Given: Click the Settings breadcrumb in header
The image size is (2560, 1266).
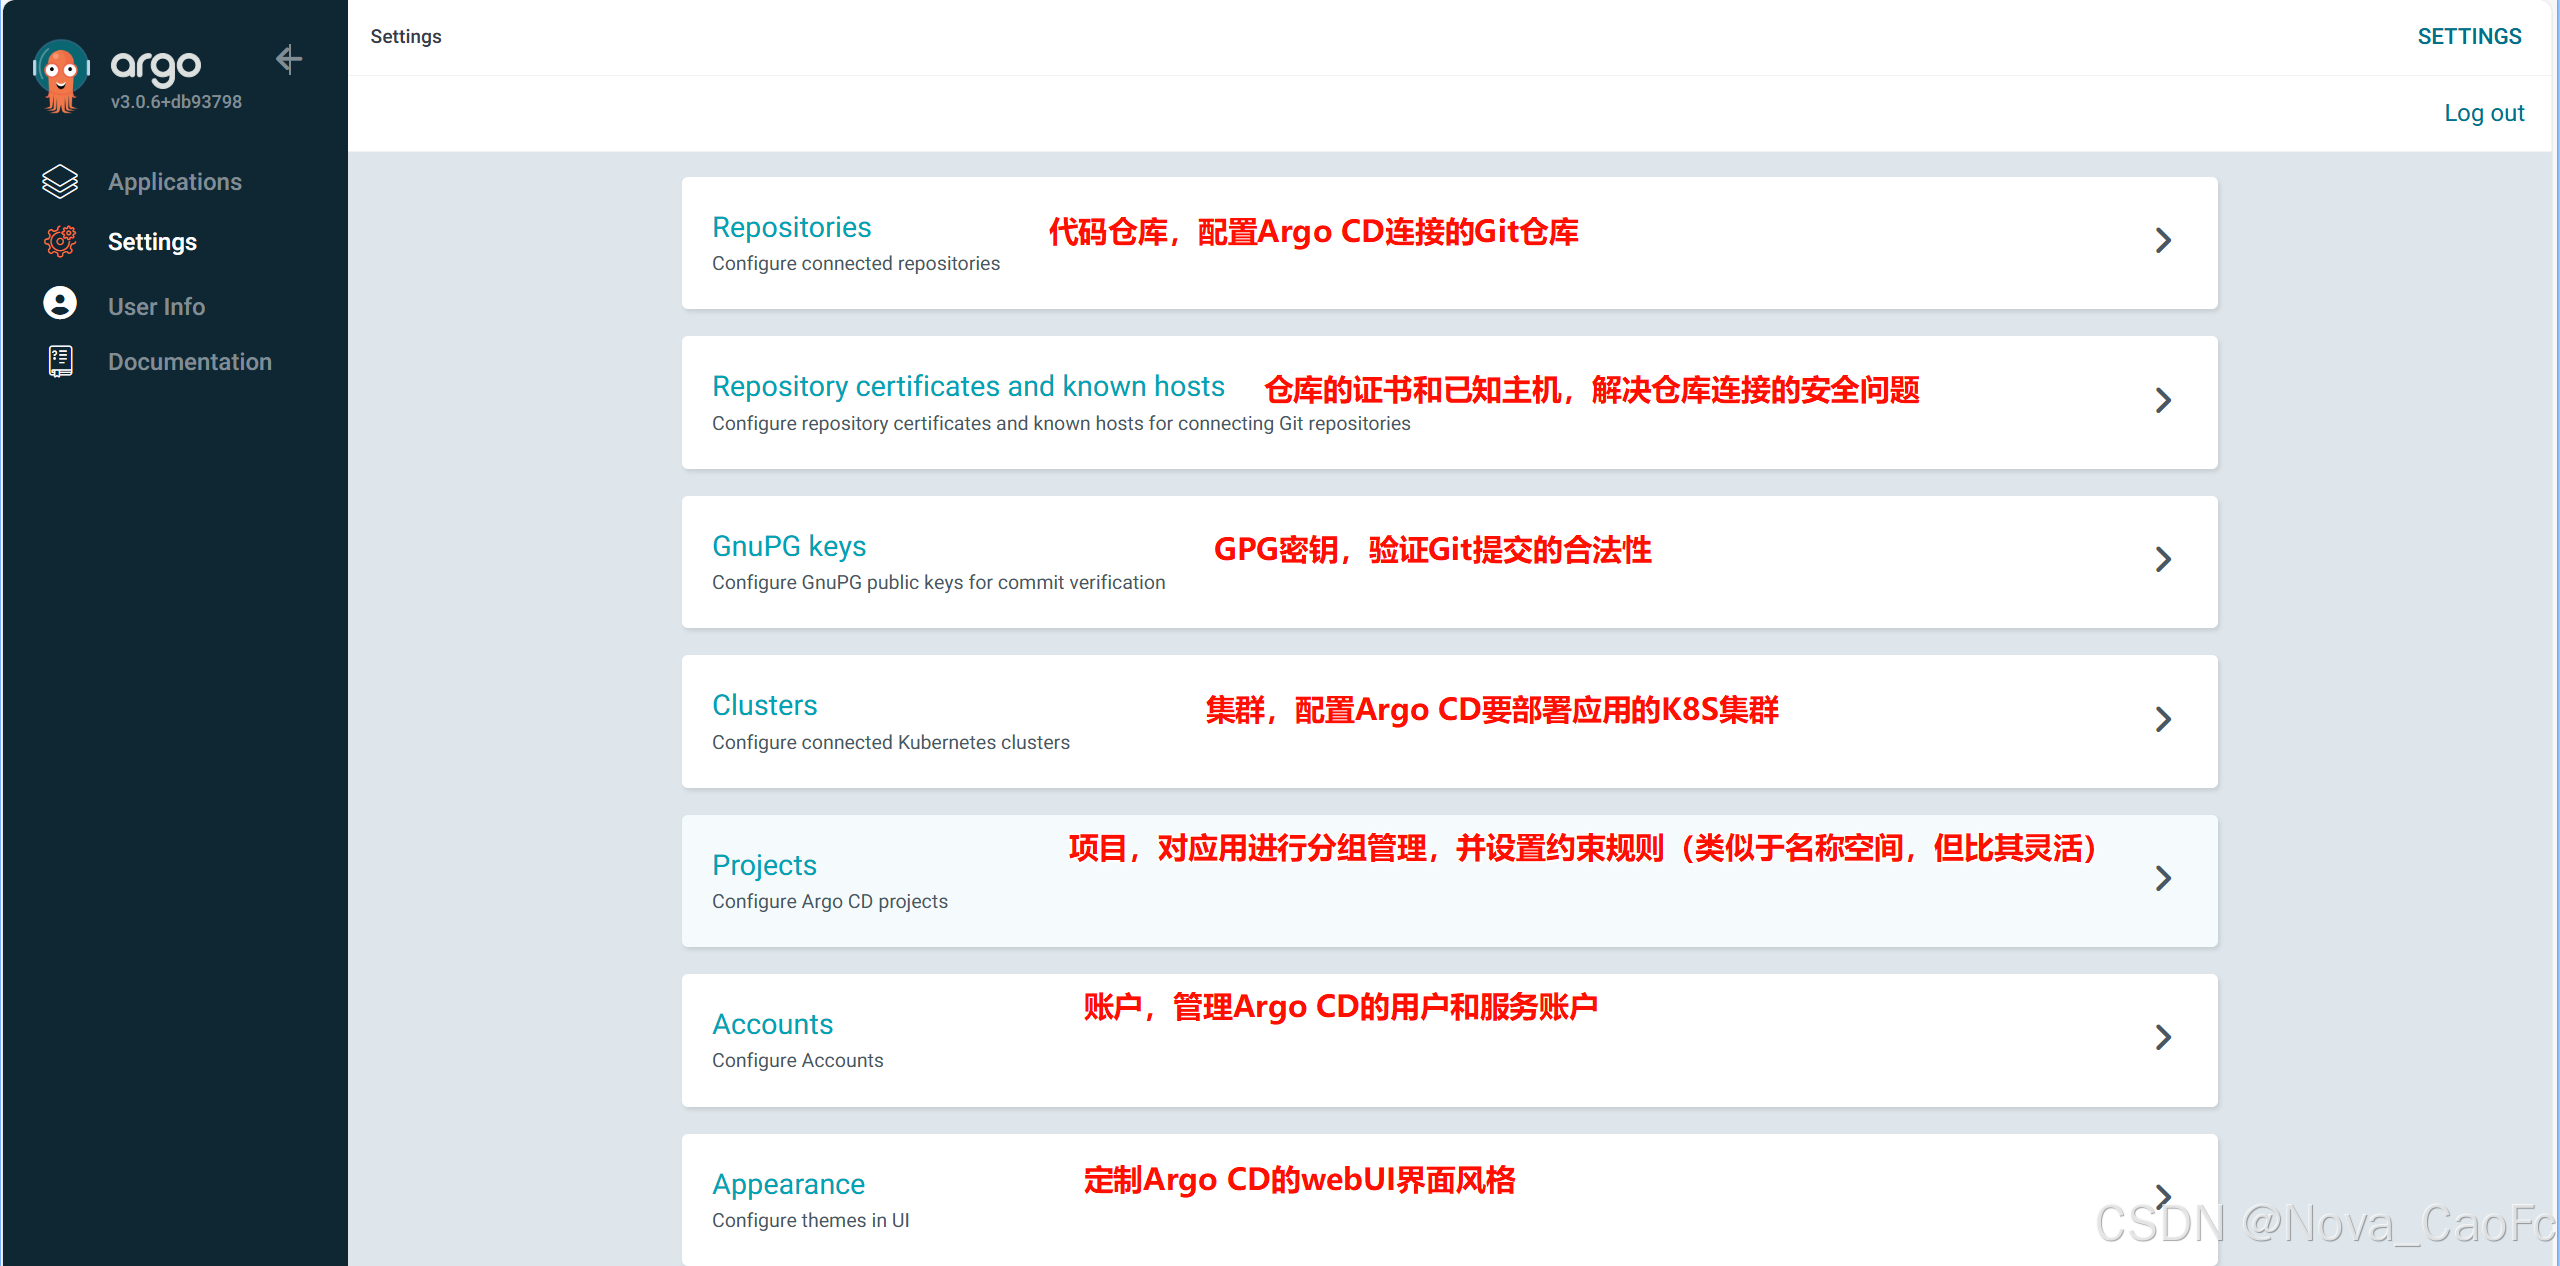Looking at the screenshot, I should (406, 36).
